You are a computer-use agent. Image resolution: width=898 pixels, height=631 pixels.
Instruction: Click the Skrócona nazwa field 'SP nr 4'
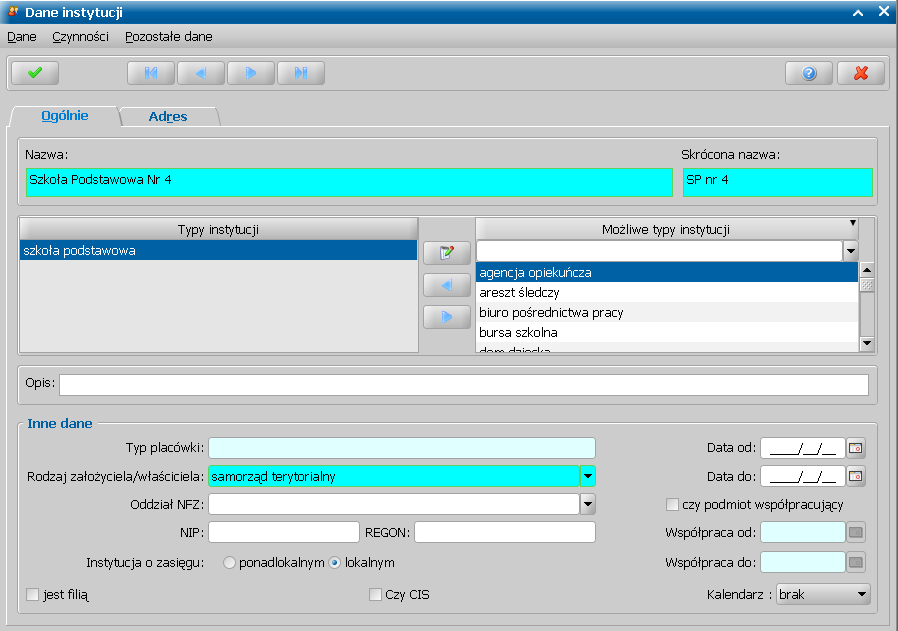(x=778, y=182)
